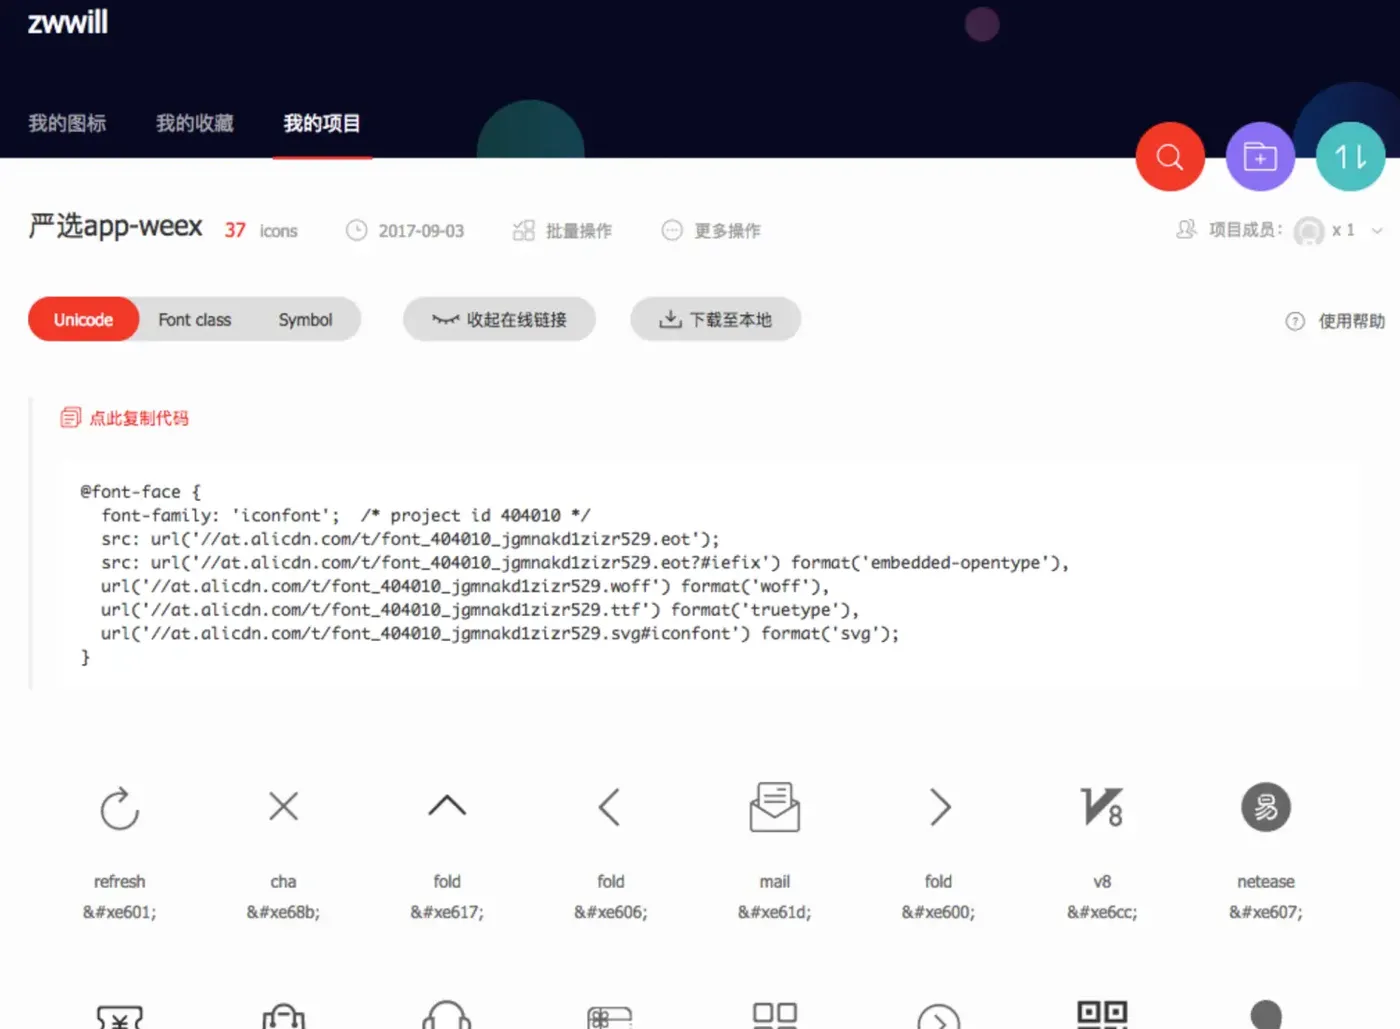Click 收起在线链接 button

click(x=499, y=320)
